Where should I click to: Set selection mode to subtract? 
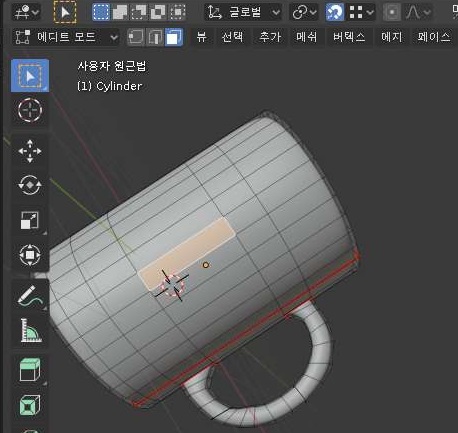[139, 12]
